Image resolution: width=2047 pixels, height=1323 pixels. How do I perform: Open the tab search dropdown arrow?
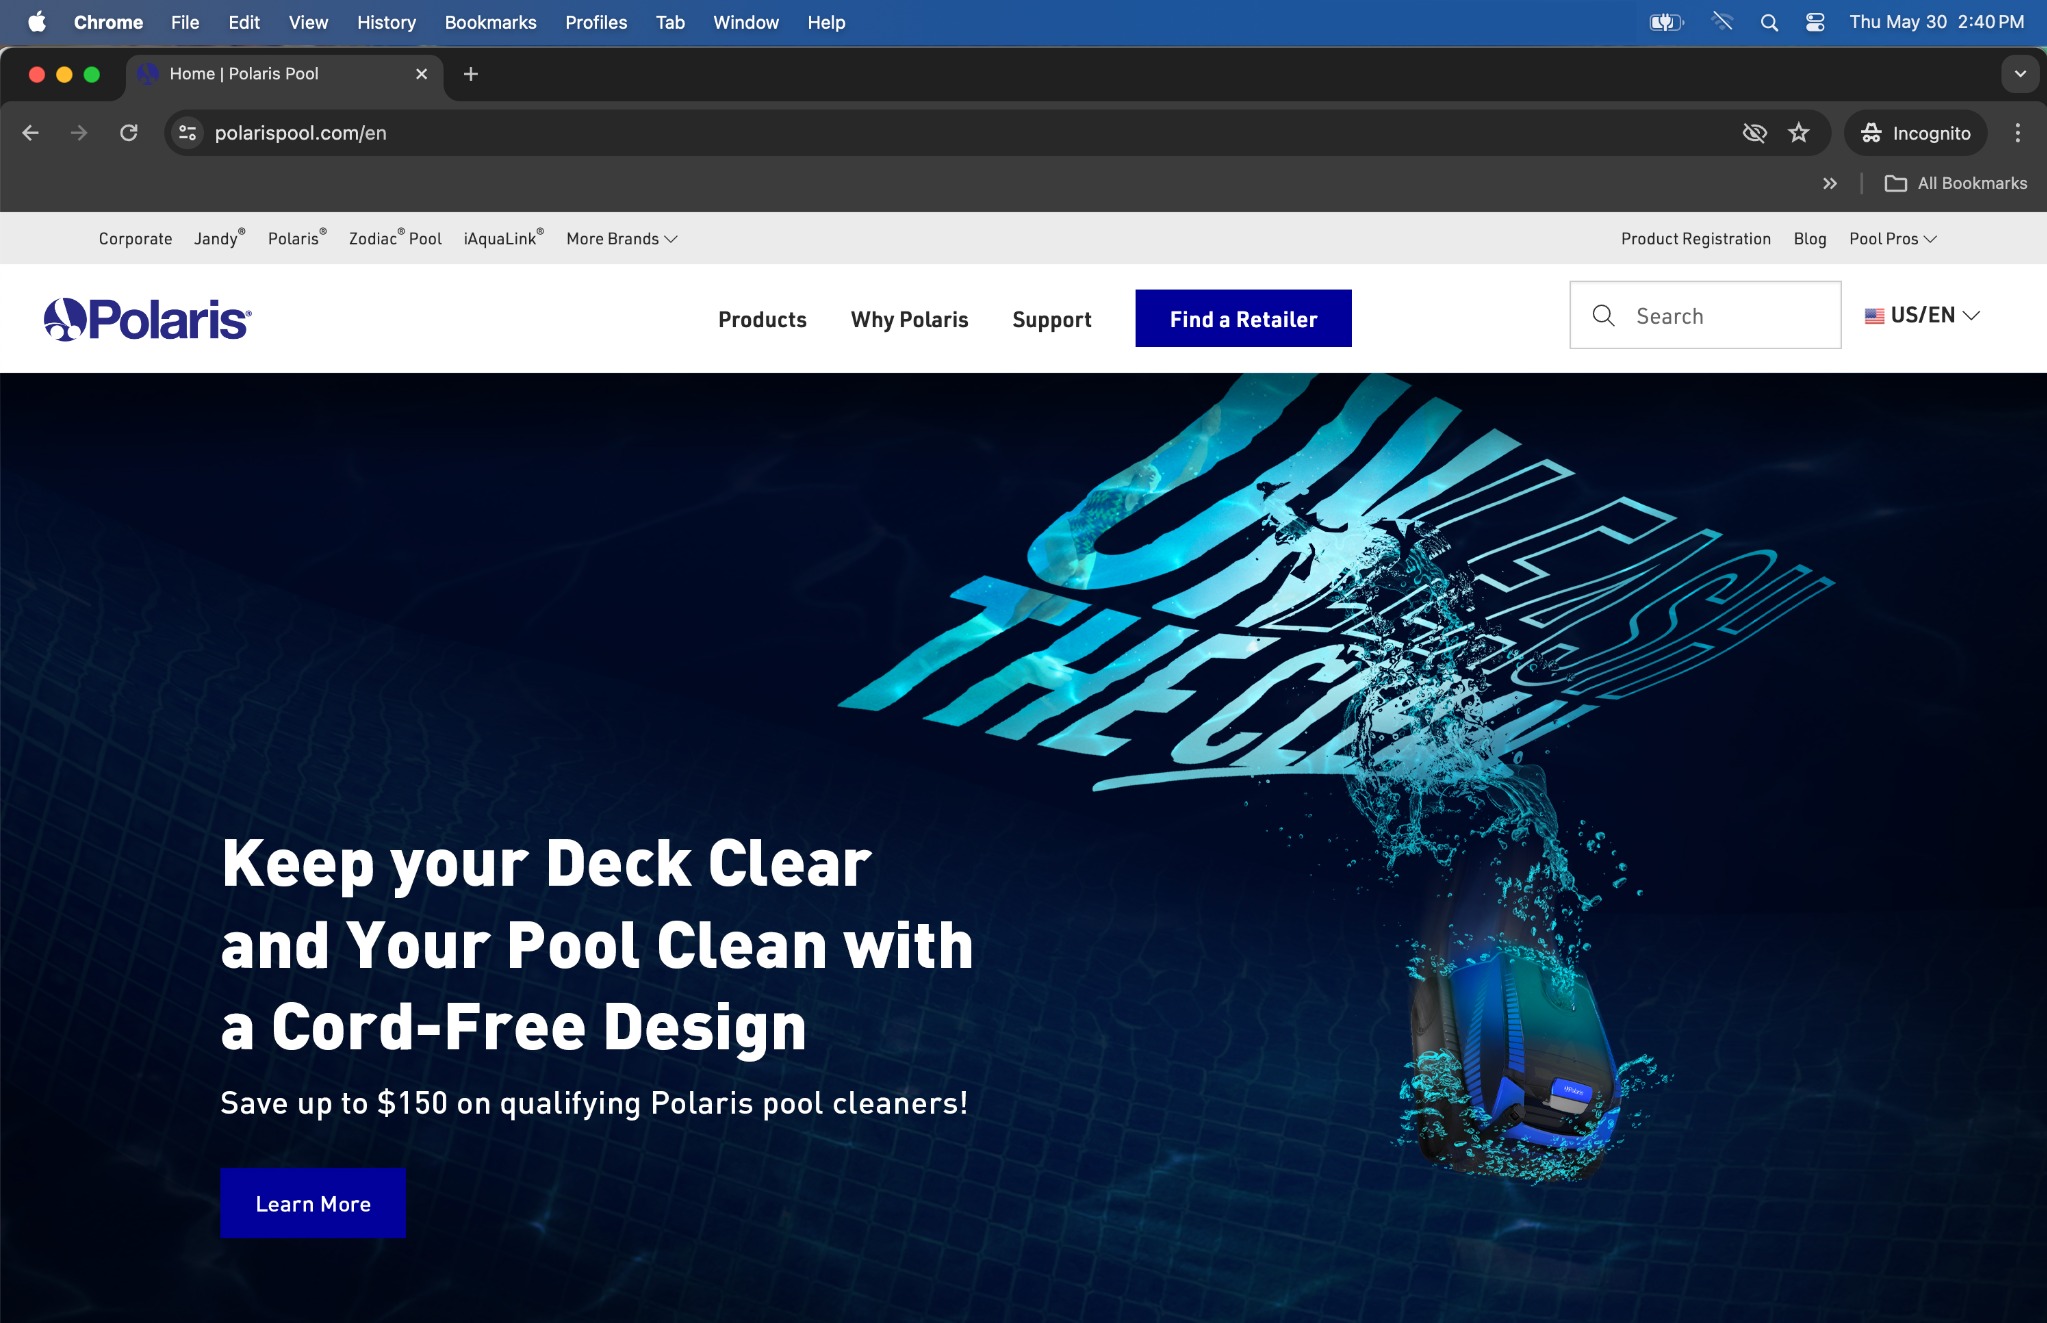tap(2020, 74)
